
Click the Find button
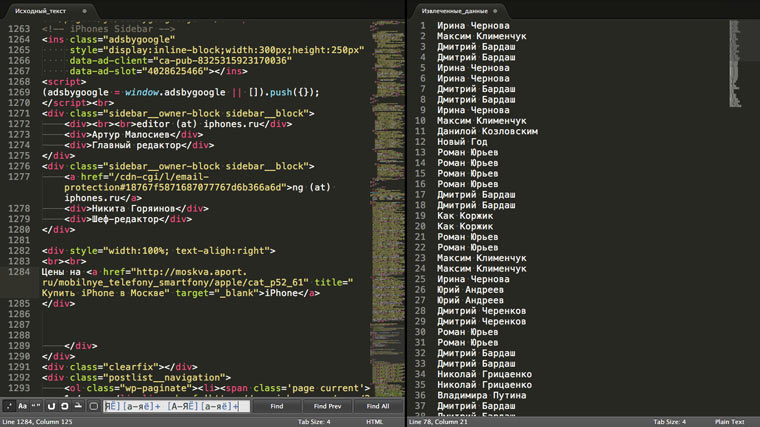point(276,406)
